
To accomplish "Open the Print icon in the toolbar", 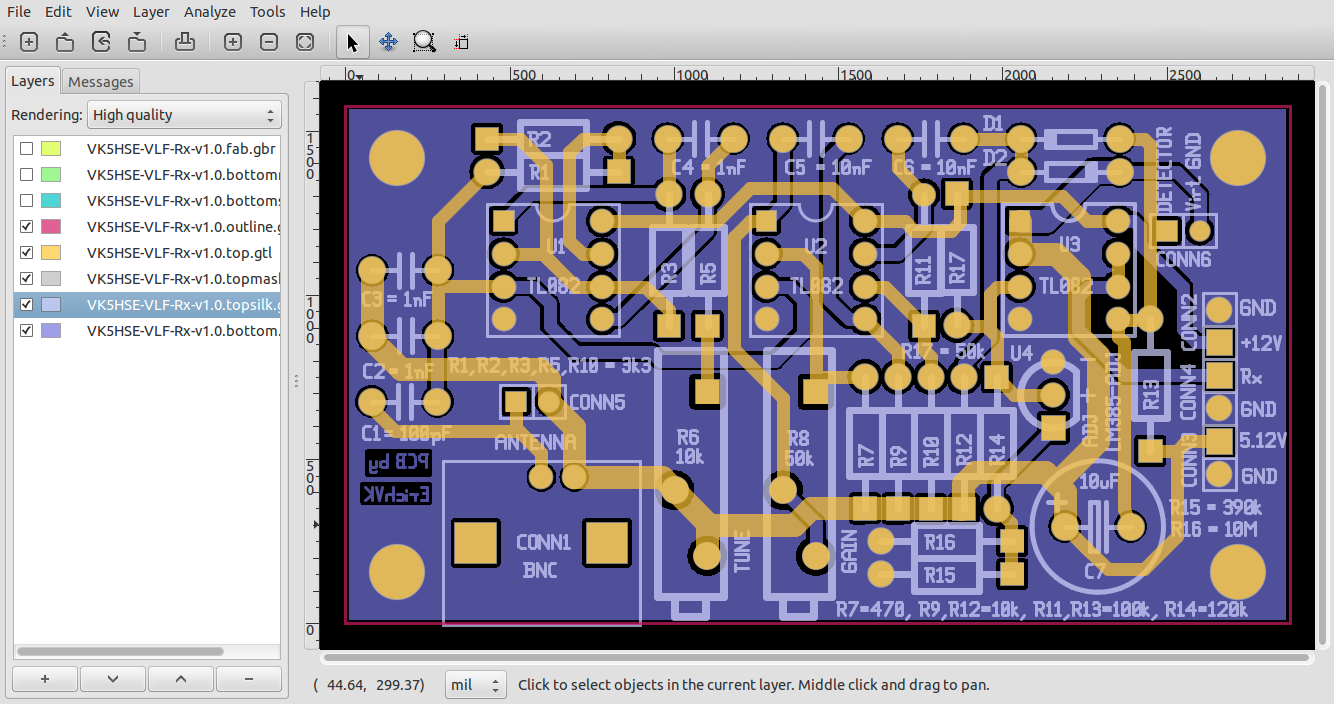I will 185,42.
